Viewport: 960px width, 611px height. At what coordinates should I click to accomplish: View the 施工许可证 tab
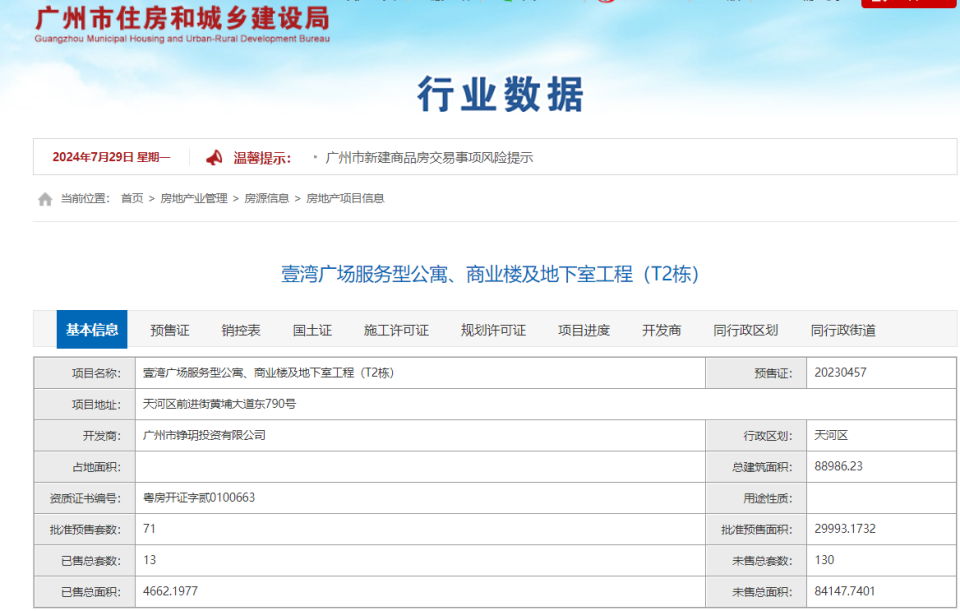[395, 329]
